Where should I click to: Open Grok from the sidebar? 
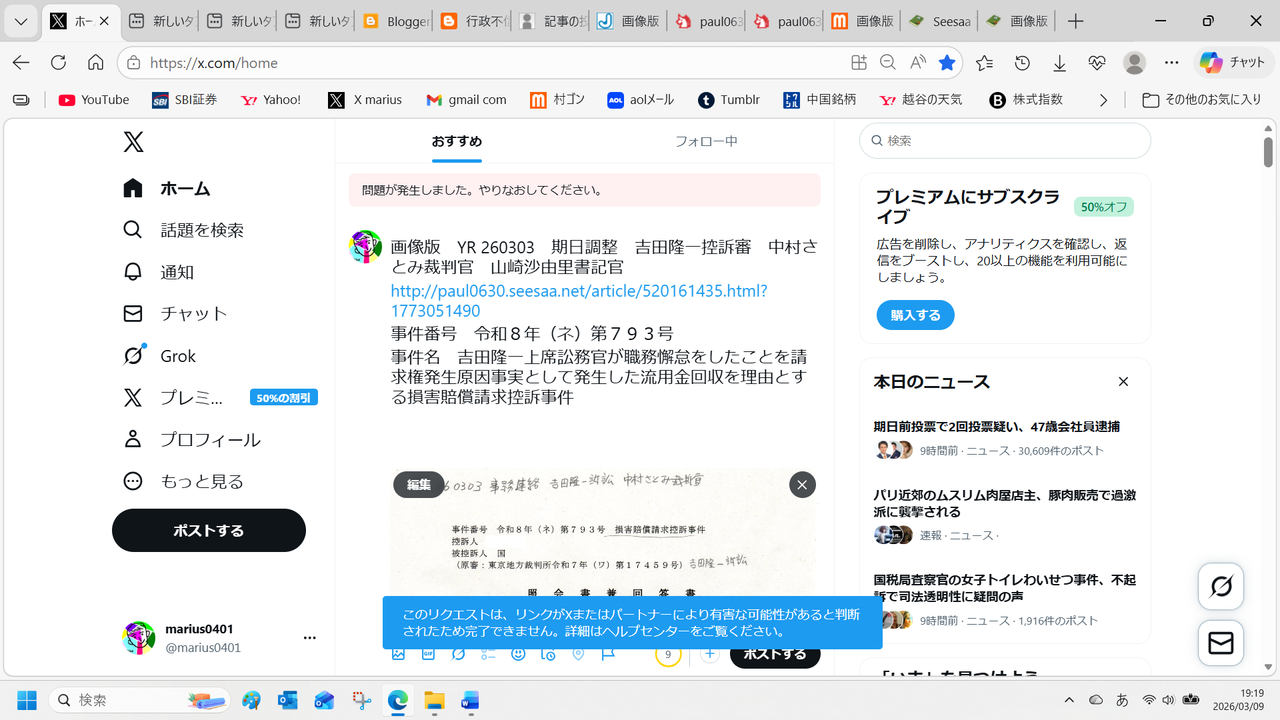(x=159, y=356)
